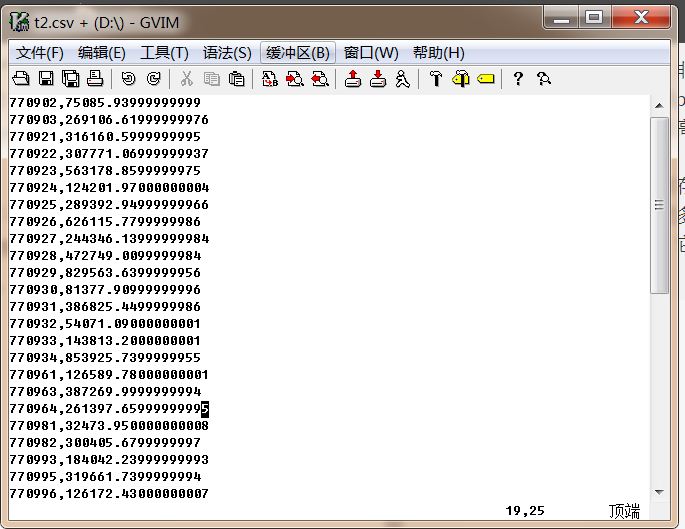Viewport: 685px width, 529px height.
Task: Load session icon in toolbar
Action: (x=353, y=79)
